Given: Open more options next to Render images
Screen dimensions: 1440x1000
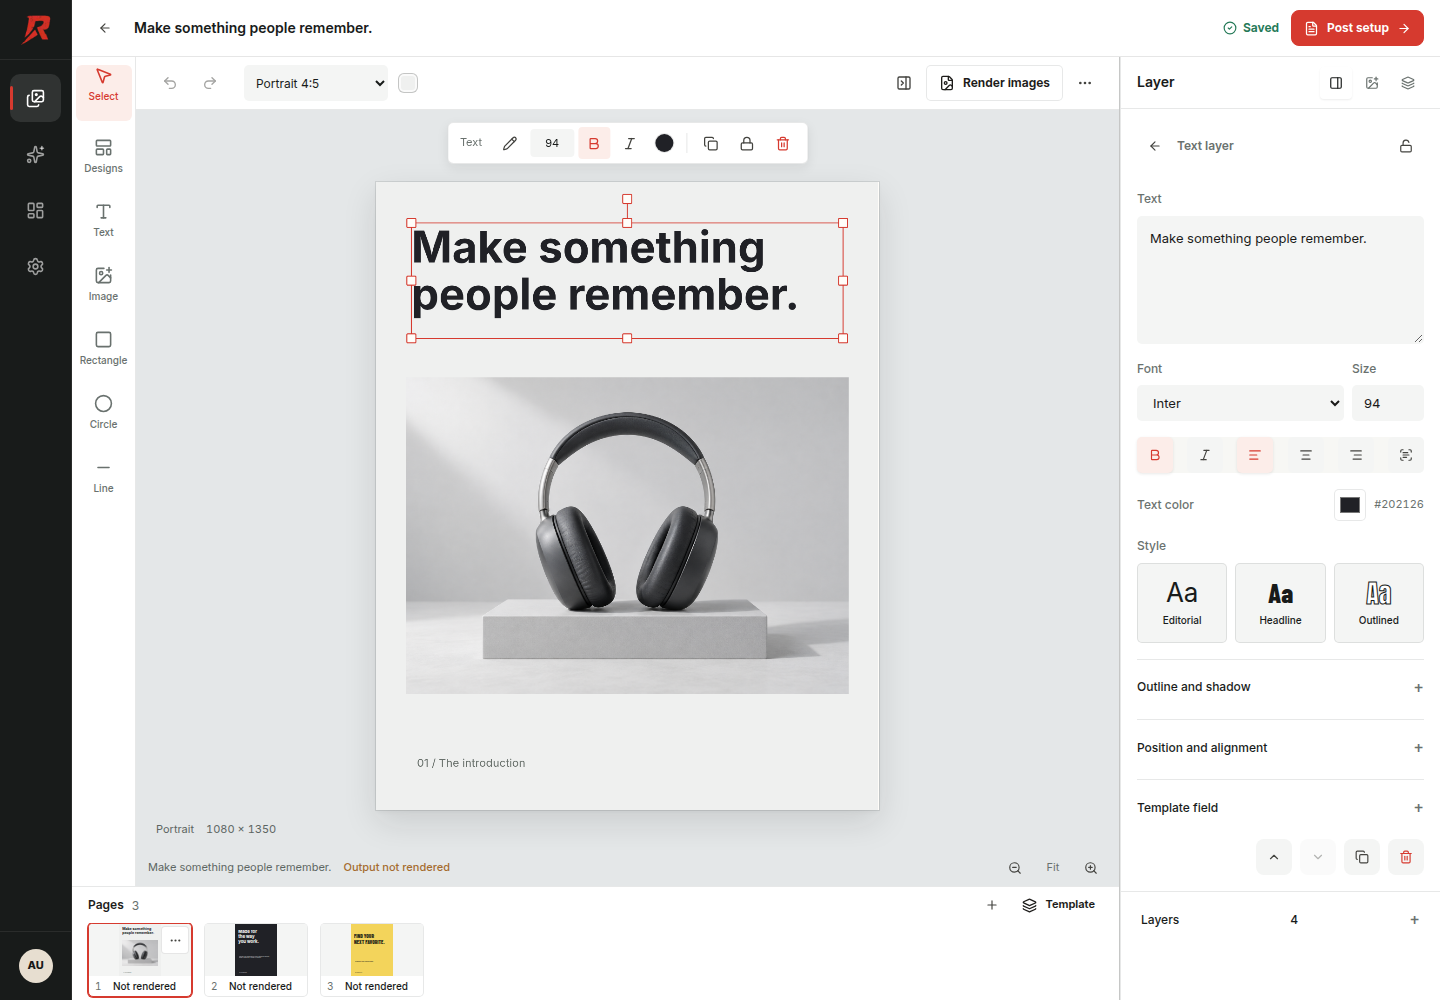Looking at the screenshot, I should point(1085,83).
